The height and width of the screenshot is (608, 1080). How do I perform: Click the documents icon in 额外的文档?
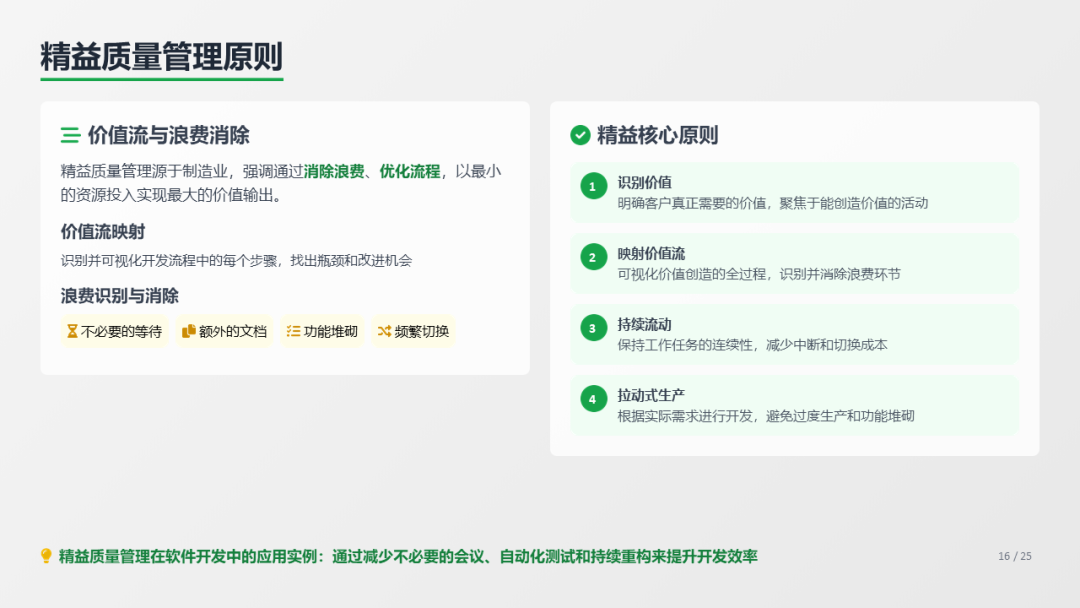point(187,331)
